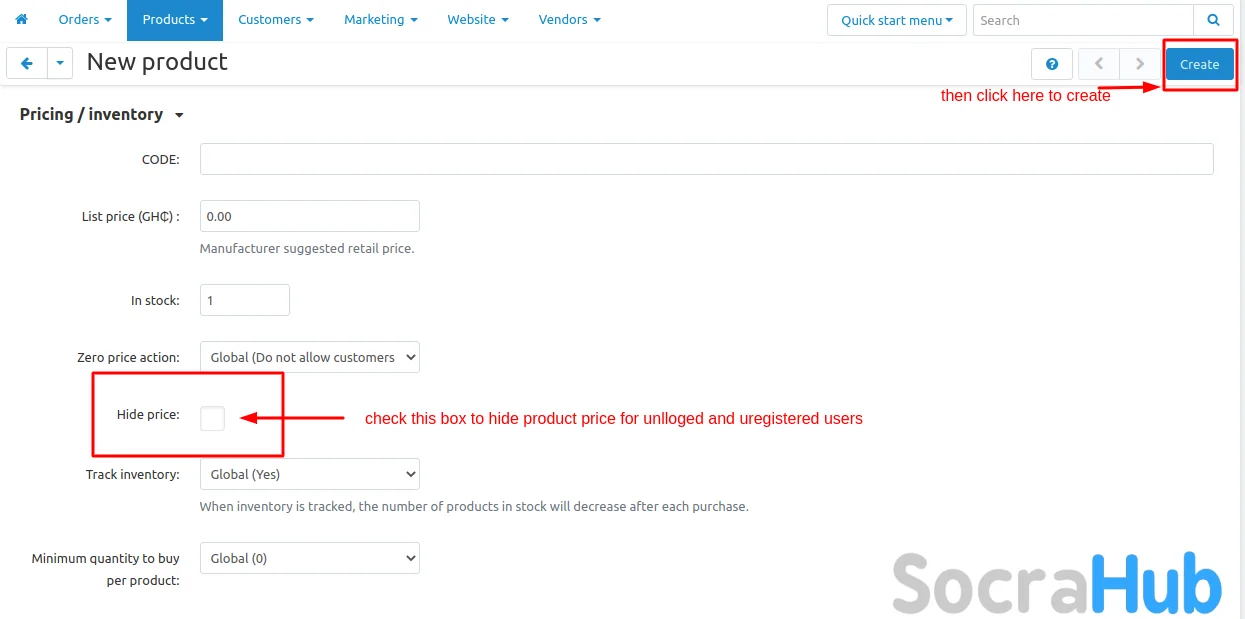Open the Orders menu
1245x619 pixels.
pos(84,19)
